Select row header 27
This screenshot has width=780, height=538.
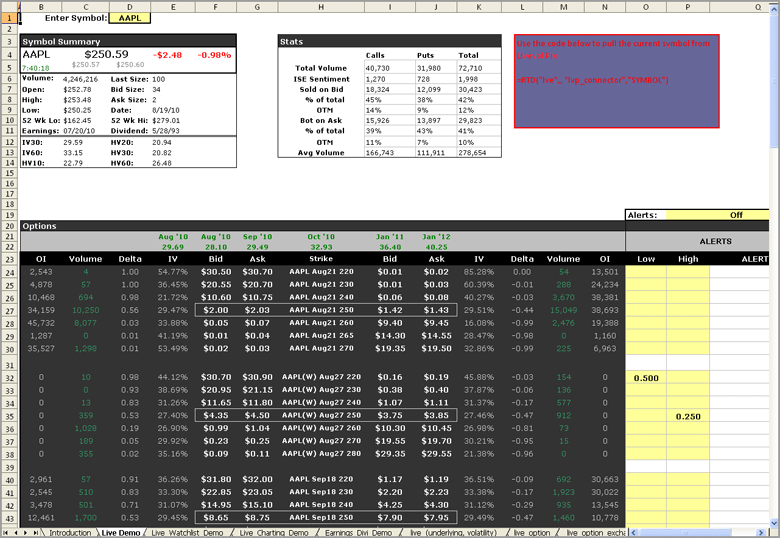pos(9,310)
